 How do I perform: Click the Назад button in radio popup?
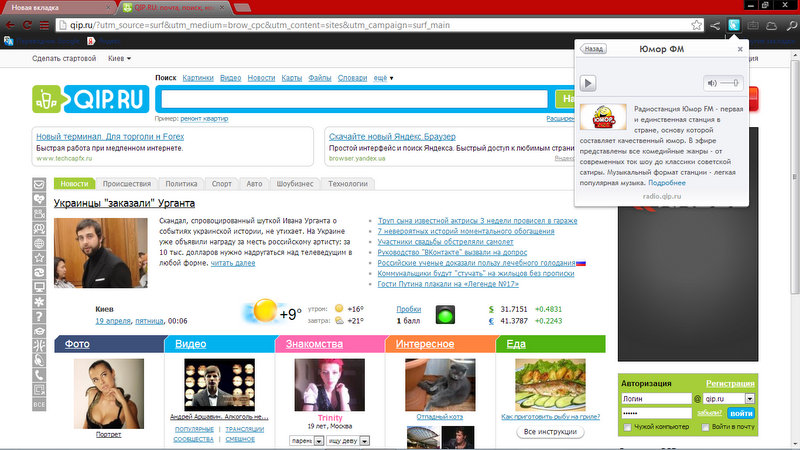tap(593, 49)
